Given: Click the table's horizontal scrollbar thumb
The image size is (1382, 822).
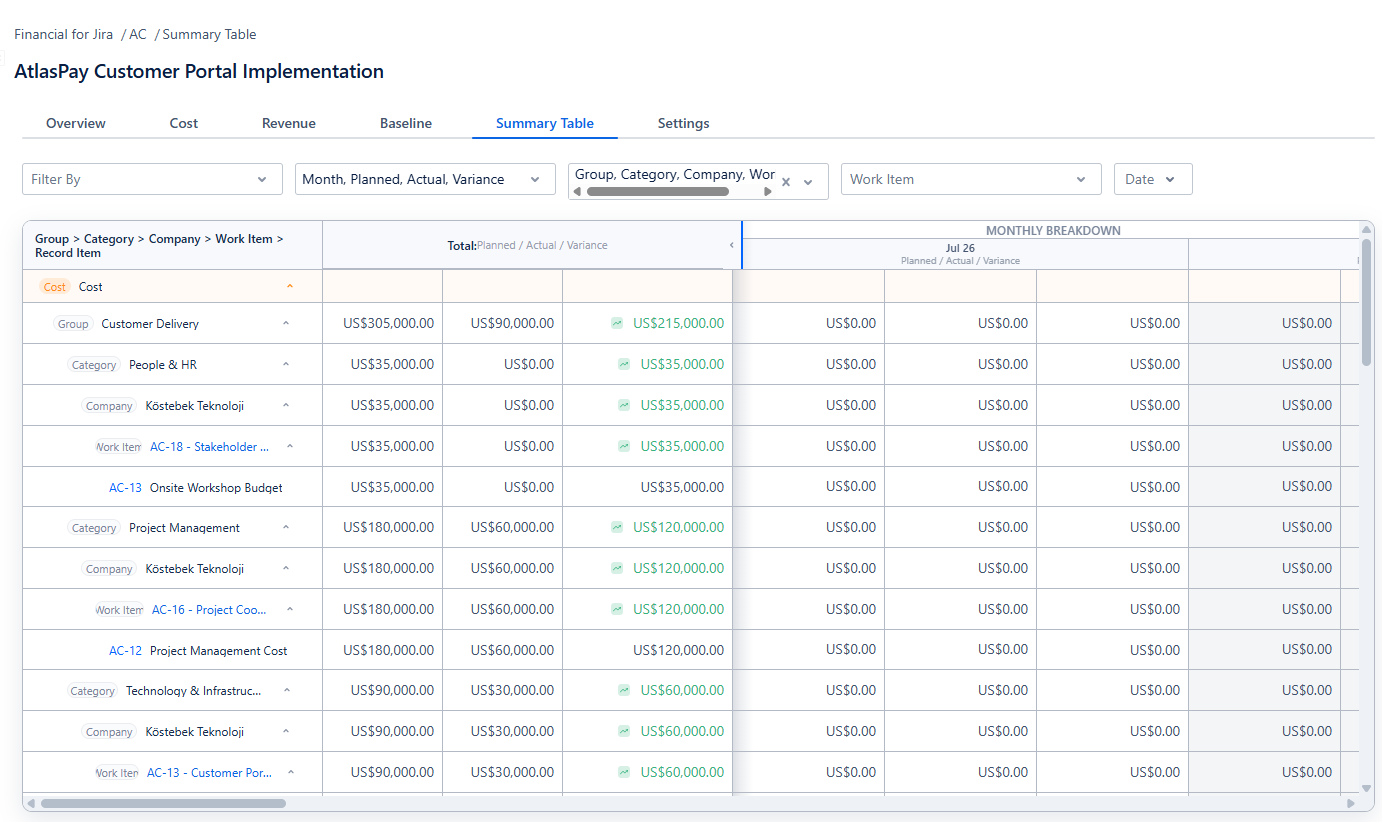Looking at the screenshot, I should pyautogui.click(x=163, y=803).
